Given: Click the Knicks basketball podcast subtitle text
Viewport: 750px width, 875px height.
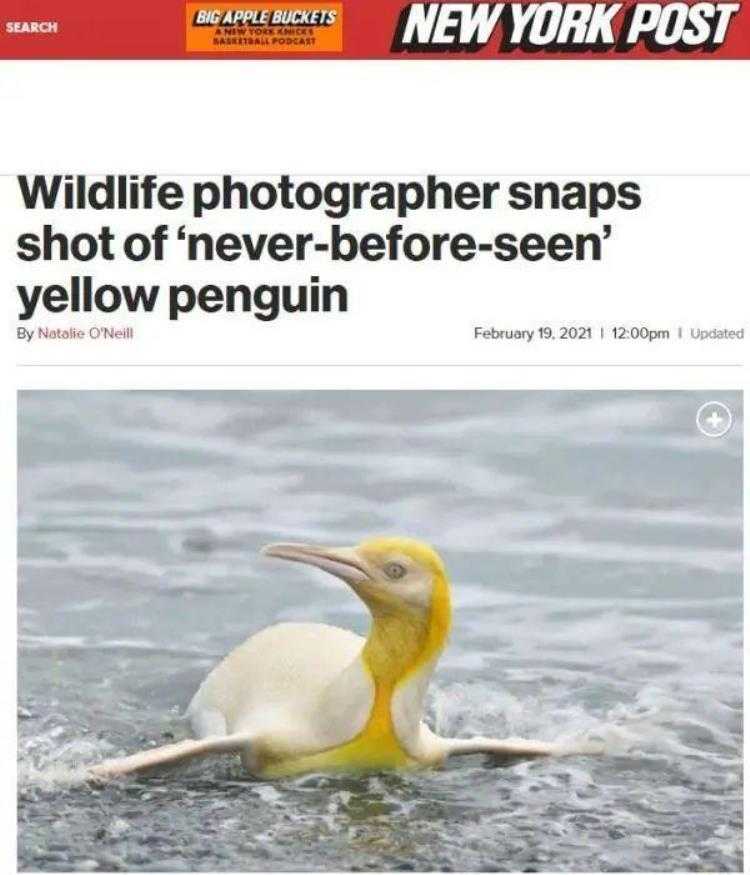Looking at the screenshot, I should coord(264,37).
